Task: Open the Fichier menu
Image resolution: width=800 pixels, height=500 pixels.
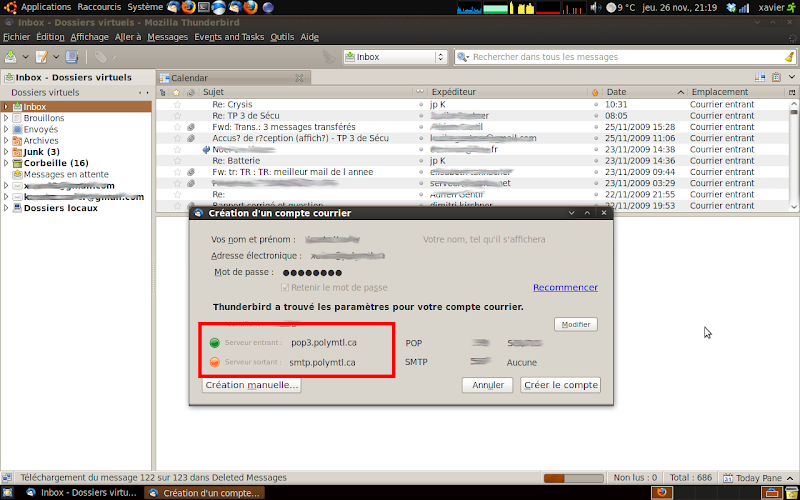Action: pos(16,37)
